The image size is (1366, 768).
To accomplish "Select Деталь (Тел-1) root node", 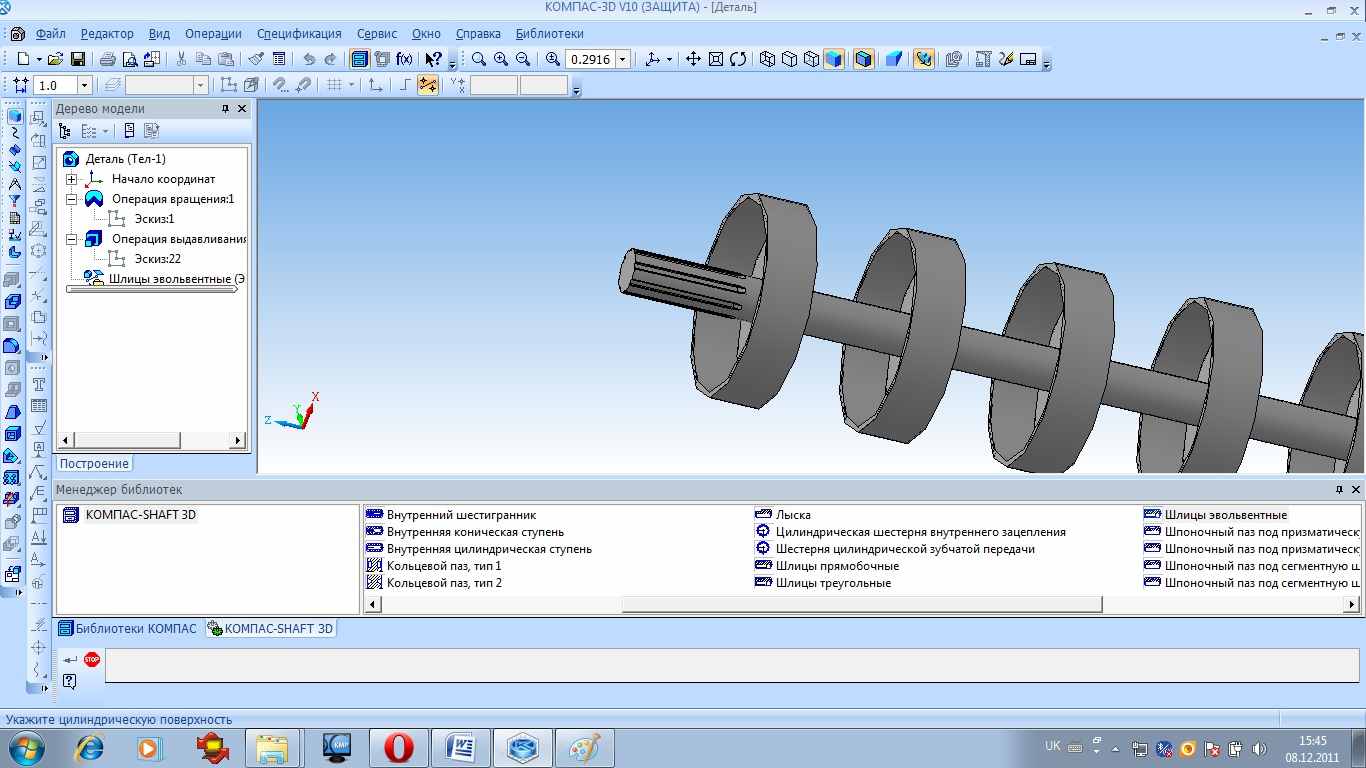I will (125, 159).
